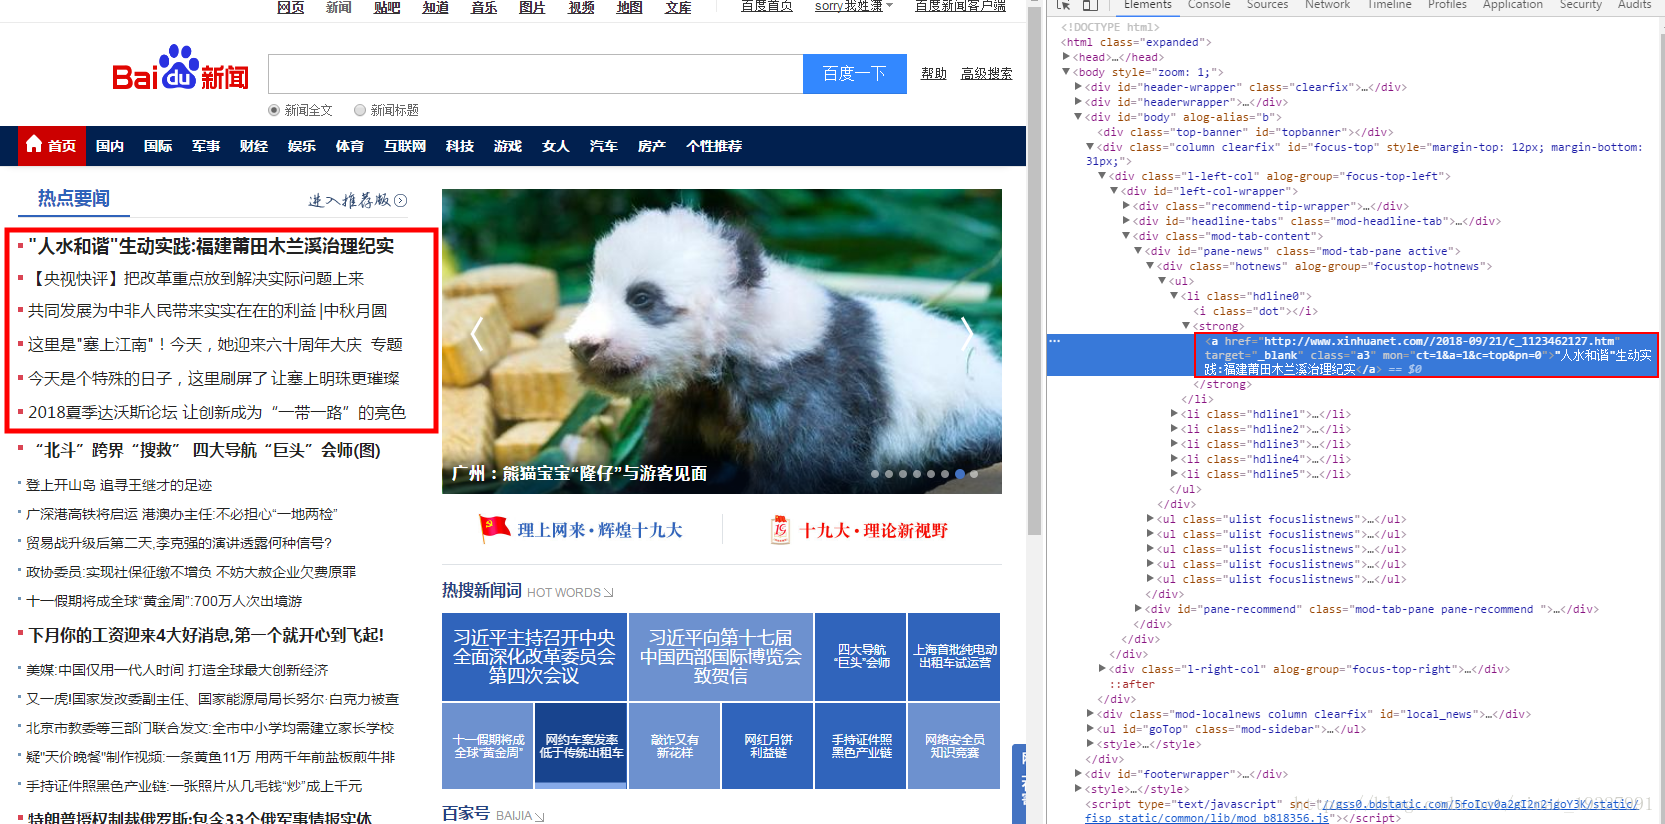Click the Baidu News logo
The height and width of the screenshot is (824, 1665).
click(180, 68)
